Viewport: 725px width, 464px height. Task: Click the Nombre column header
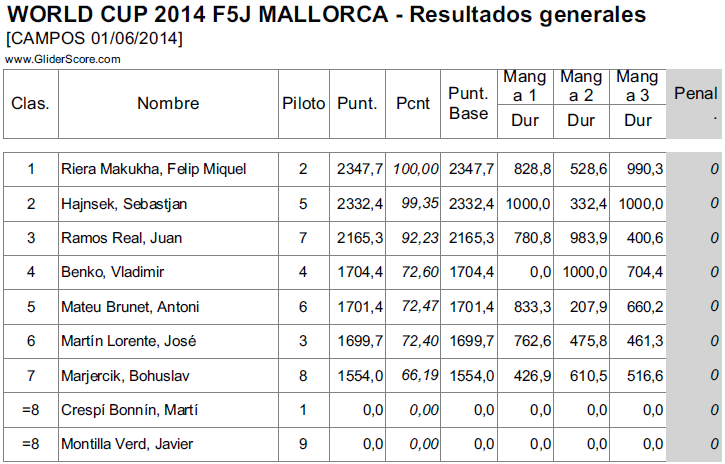click(x=168, y=103)
